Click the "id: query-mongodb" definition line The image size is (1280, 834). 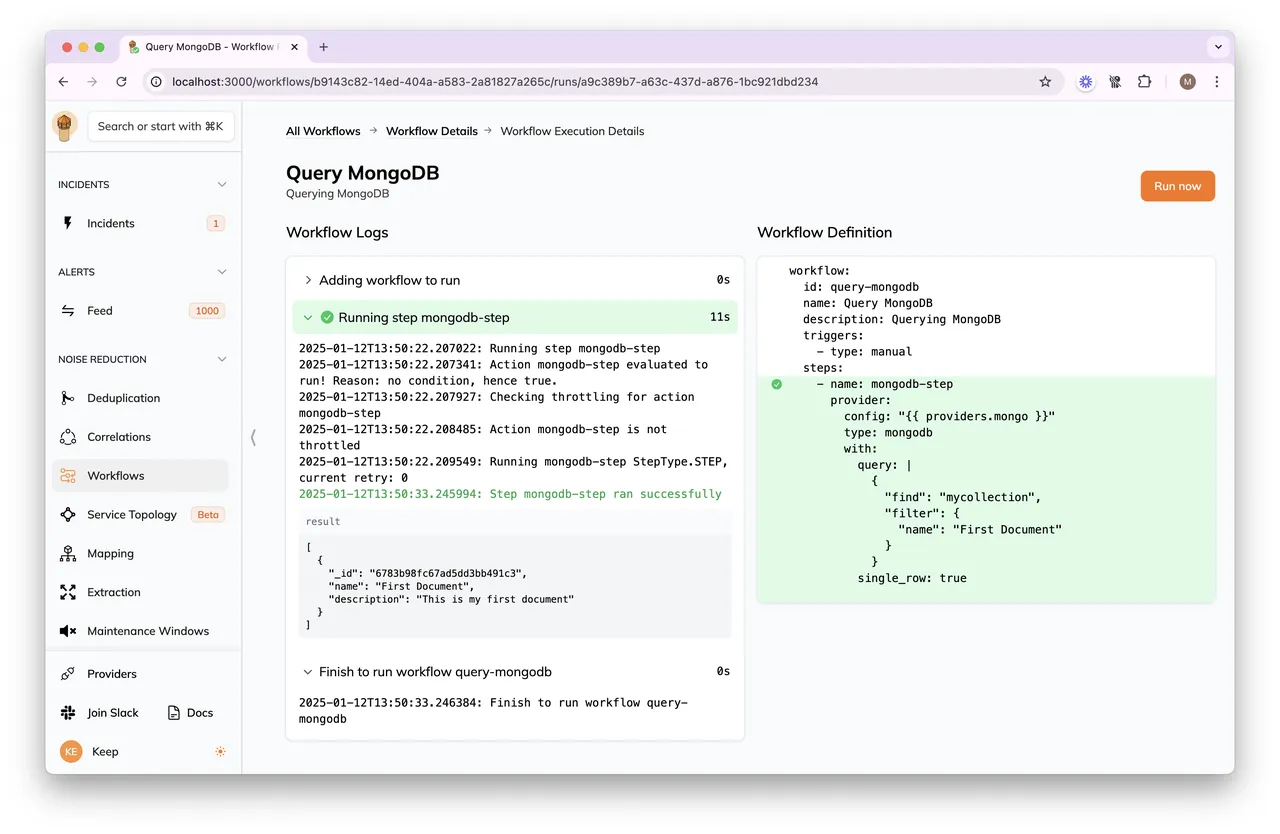pos(861,287)
